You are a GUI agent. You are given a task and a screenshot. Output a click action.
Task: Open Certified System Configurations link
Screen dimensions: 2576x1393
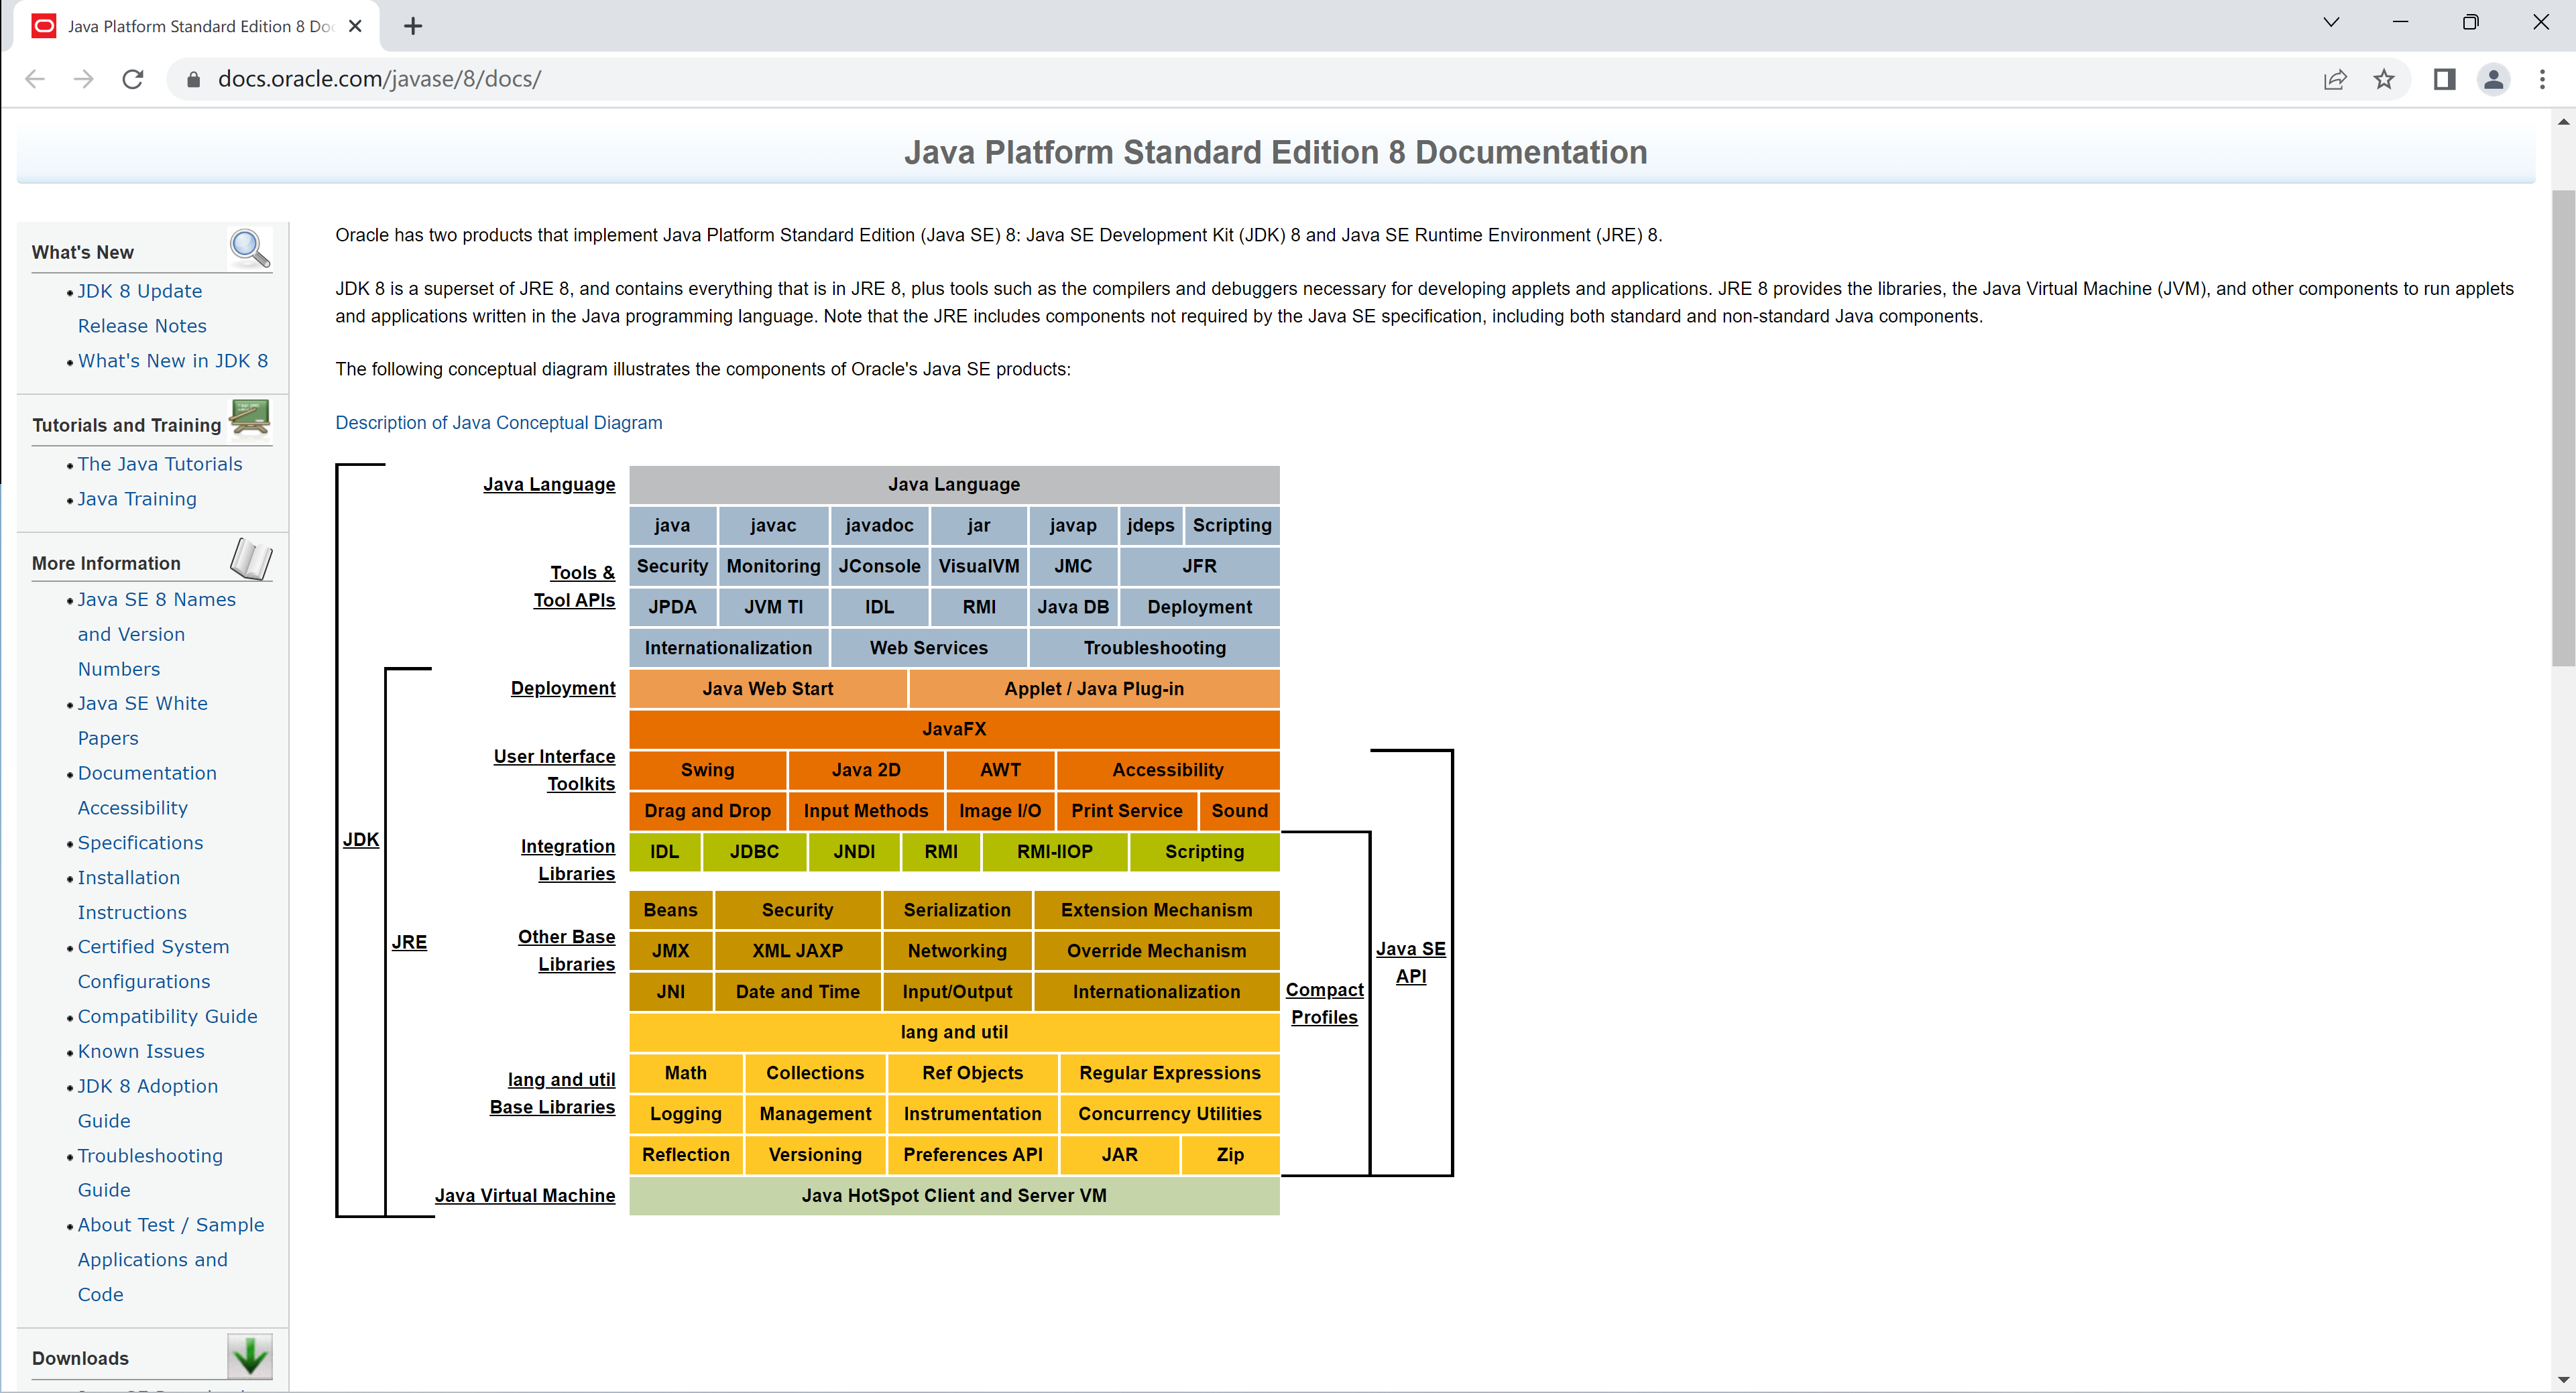(x=154, y=964)
